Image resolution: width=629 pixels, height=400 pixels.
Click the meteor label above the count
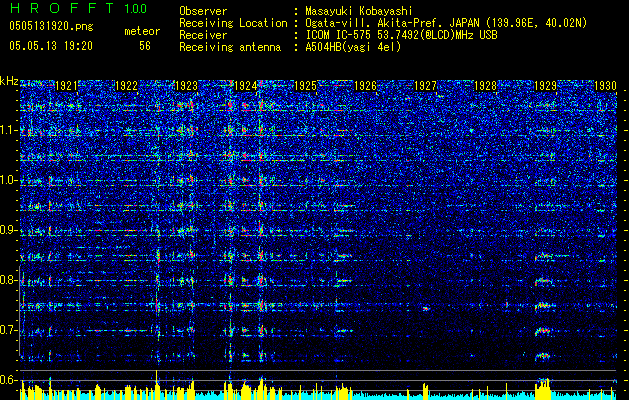(x=142, y=31)
